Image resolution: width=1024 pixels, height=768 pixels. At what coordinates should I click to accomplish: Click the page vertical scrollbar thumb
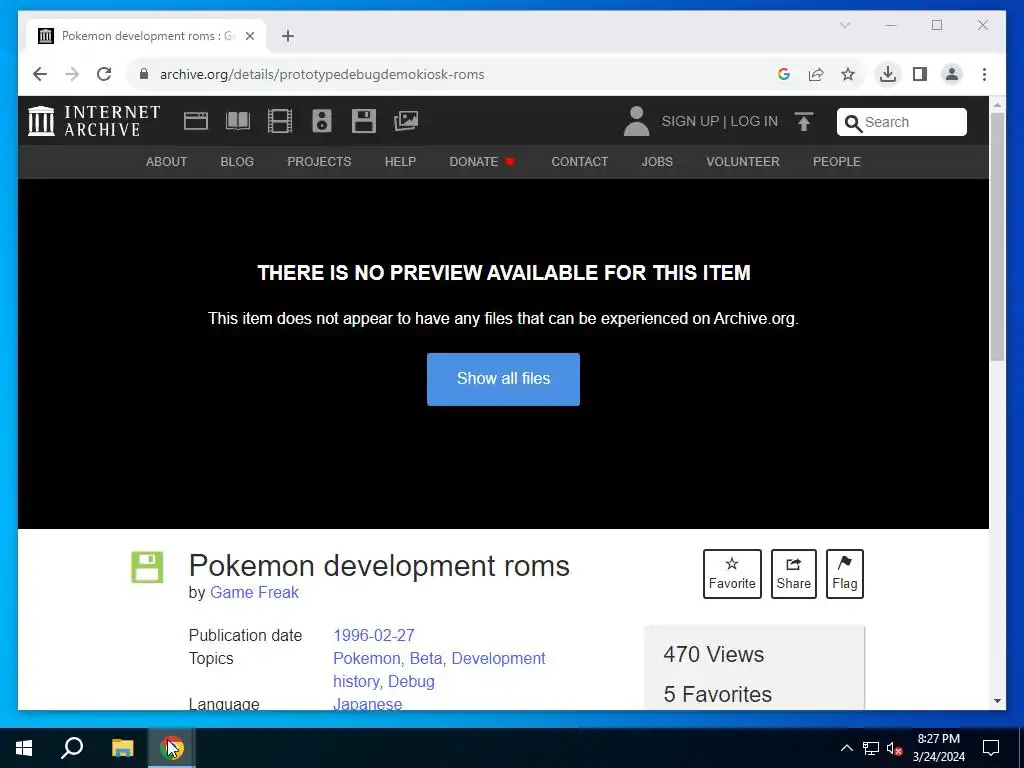click(997, 236)
